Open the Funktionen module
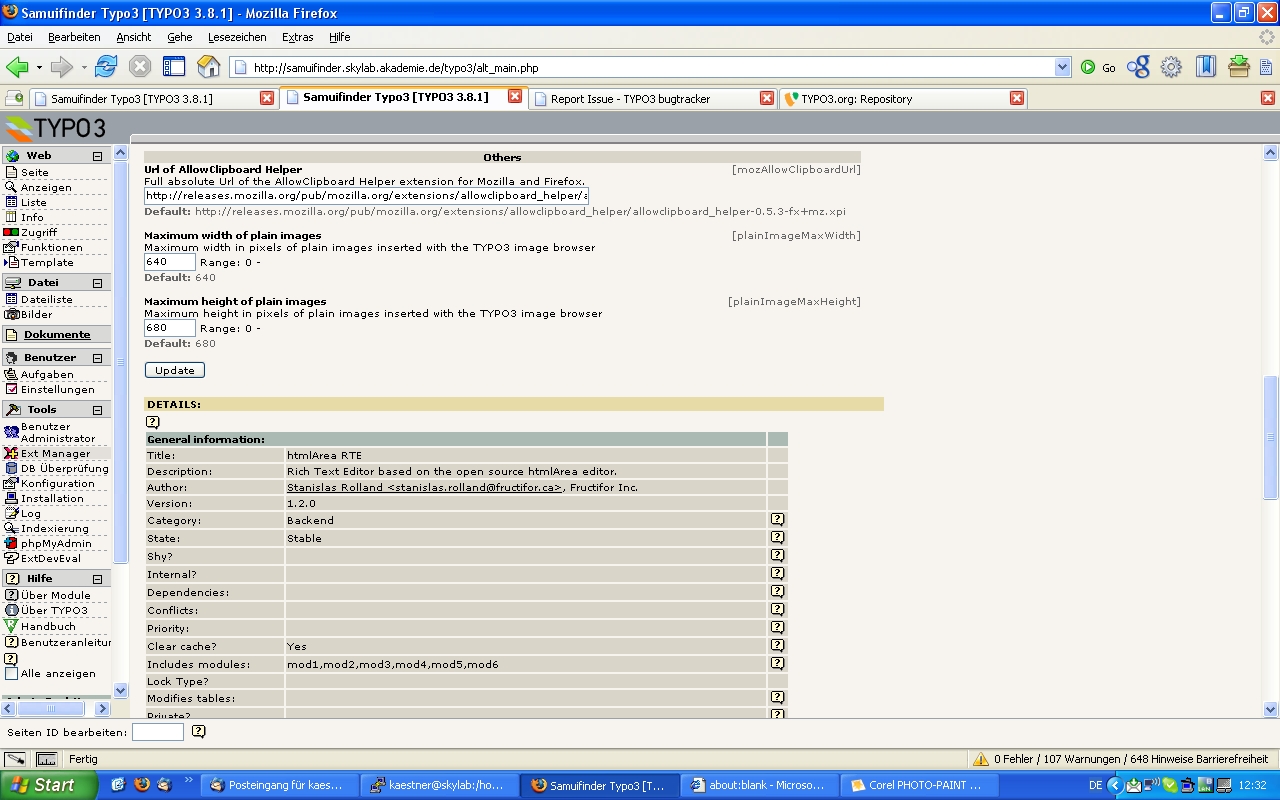Screen dimensions: 1280x800 51,247
